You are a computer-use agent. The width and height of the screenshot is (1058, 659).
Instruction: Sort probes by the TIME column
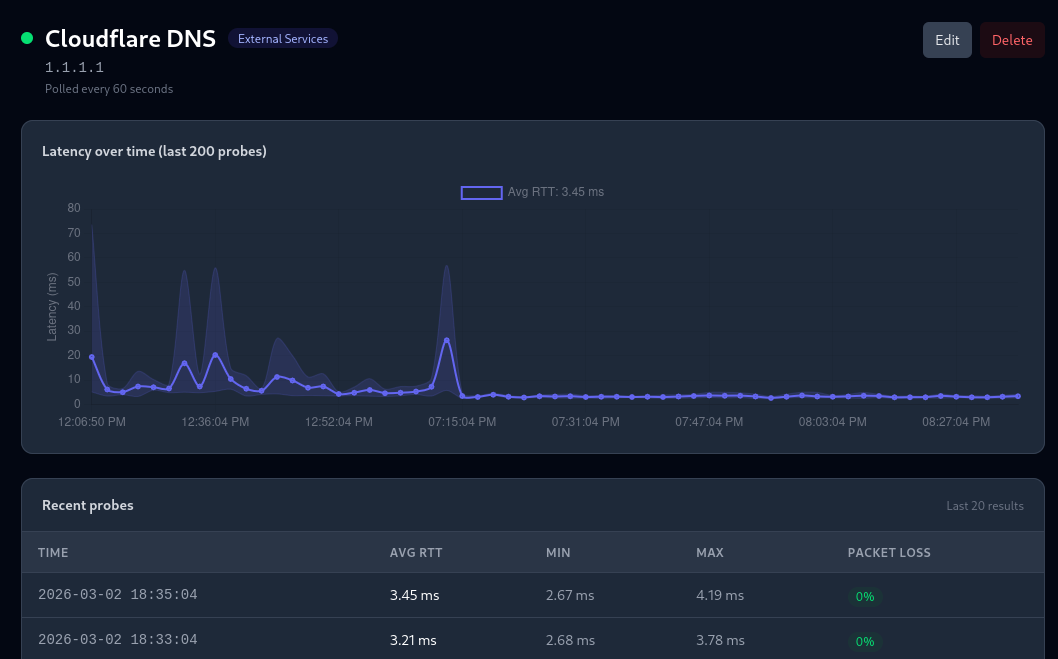coord(53,552)
